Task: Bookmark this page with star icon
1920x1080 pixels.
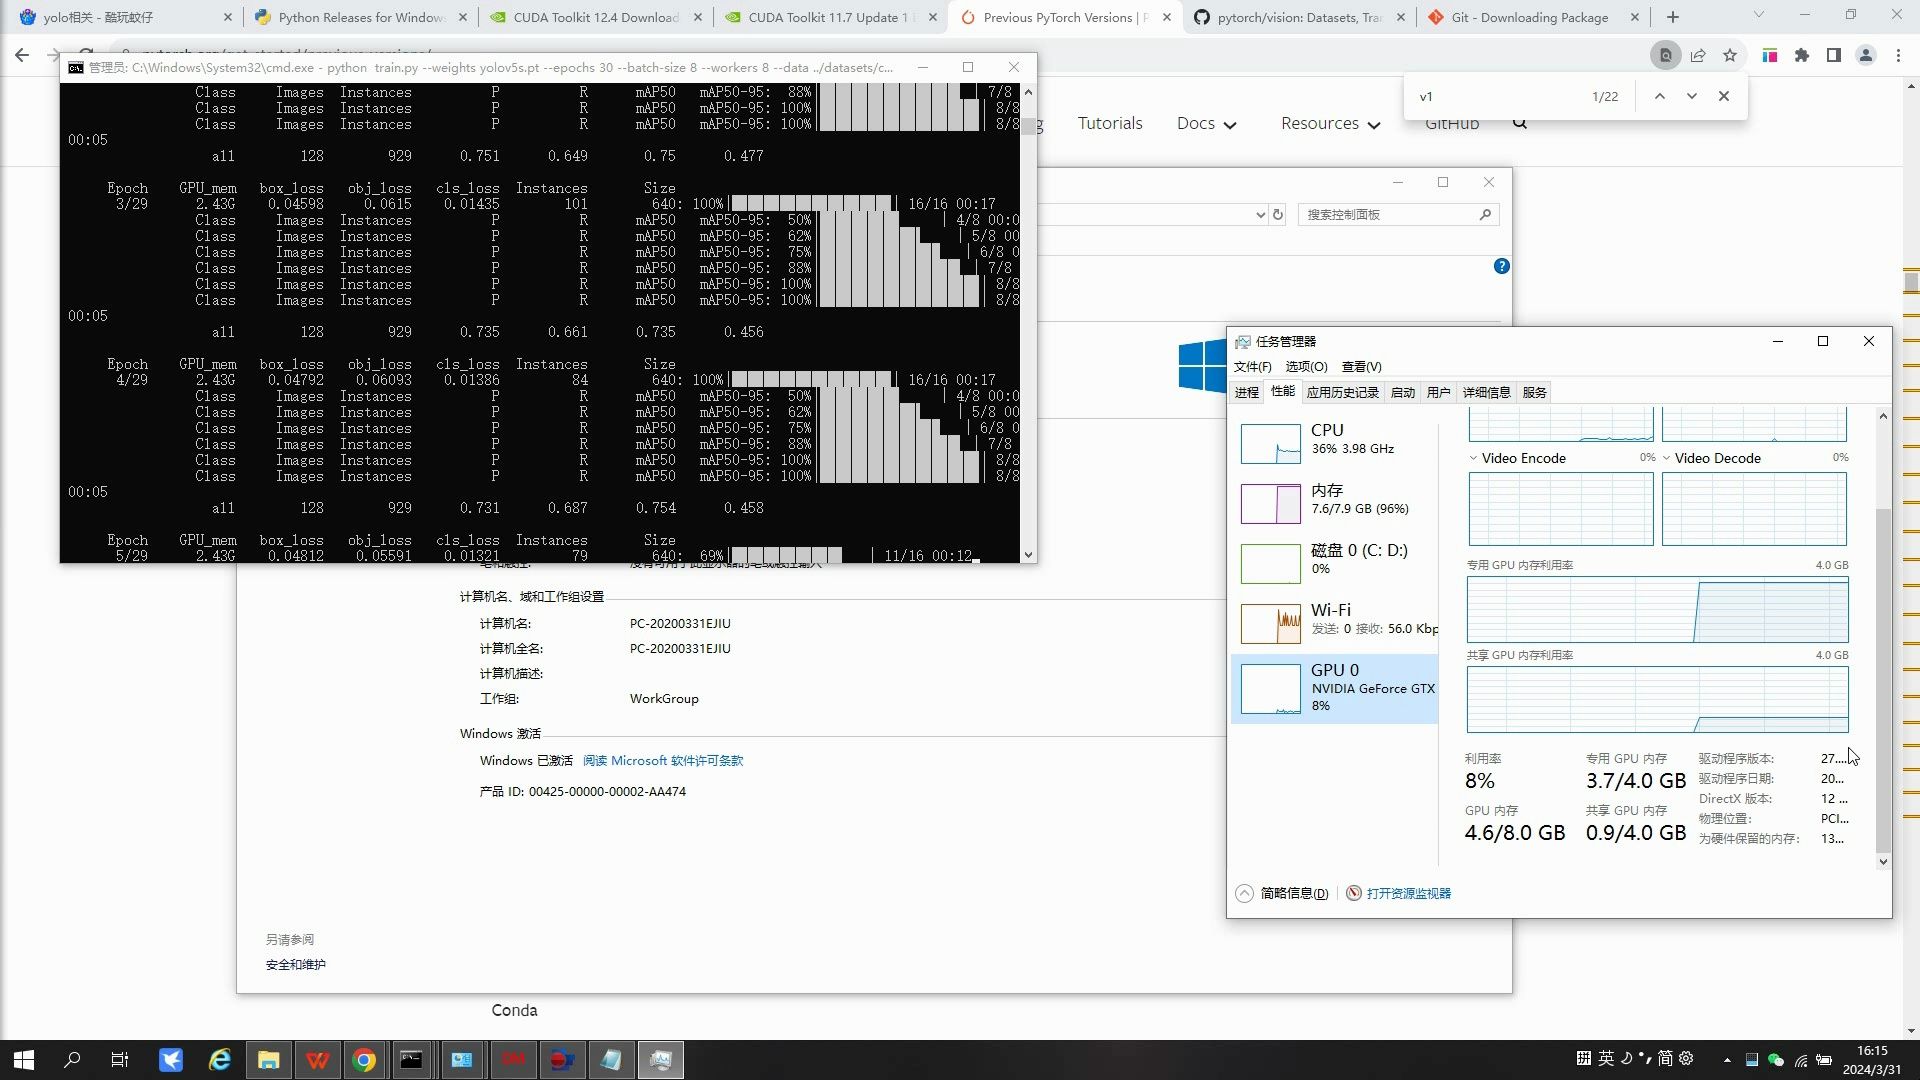Action: pos(1730,56)
